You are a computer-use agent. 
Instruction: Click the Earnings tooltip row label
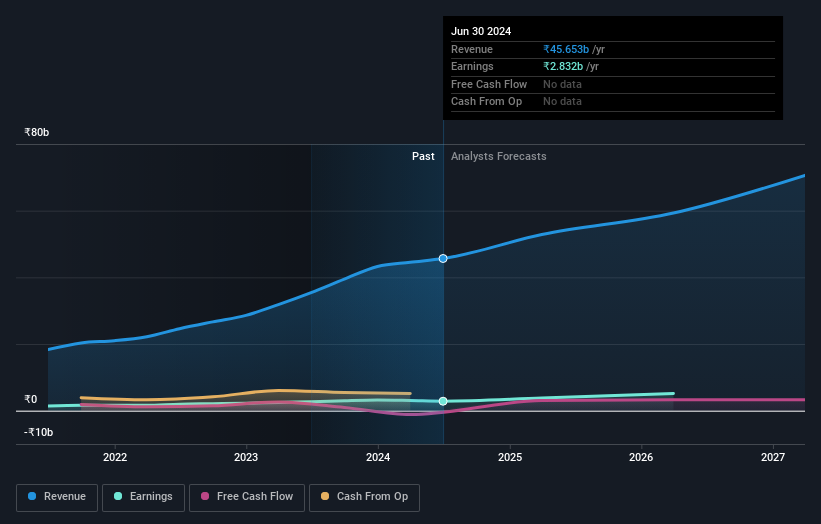(472, 66)
